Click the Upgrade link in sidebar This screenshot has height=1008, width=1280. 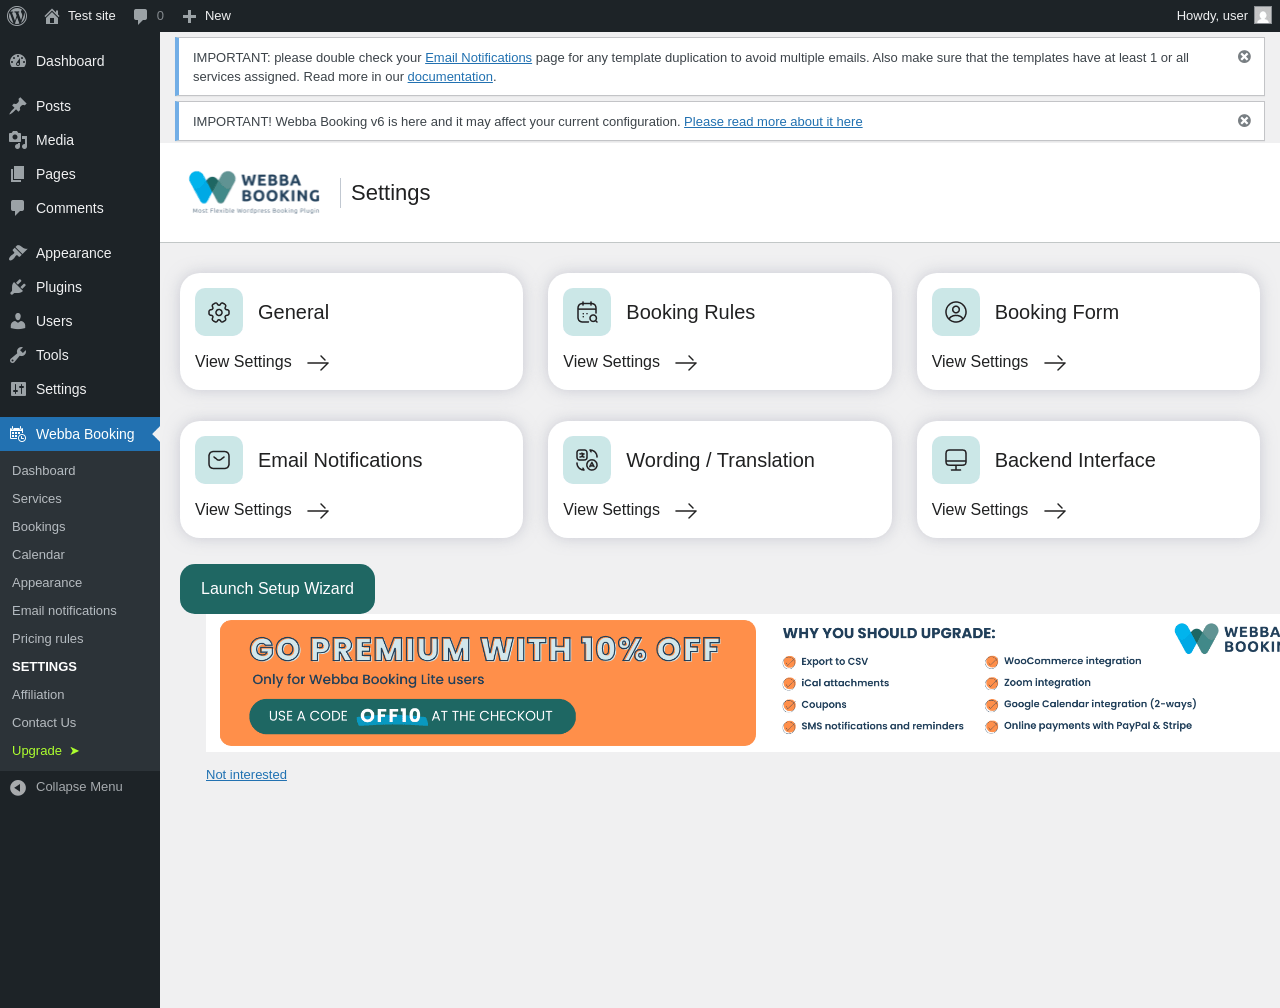click(80, 750)
